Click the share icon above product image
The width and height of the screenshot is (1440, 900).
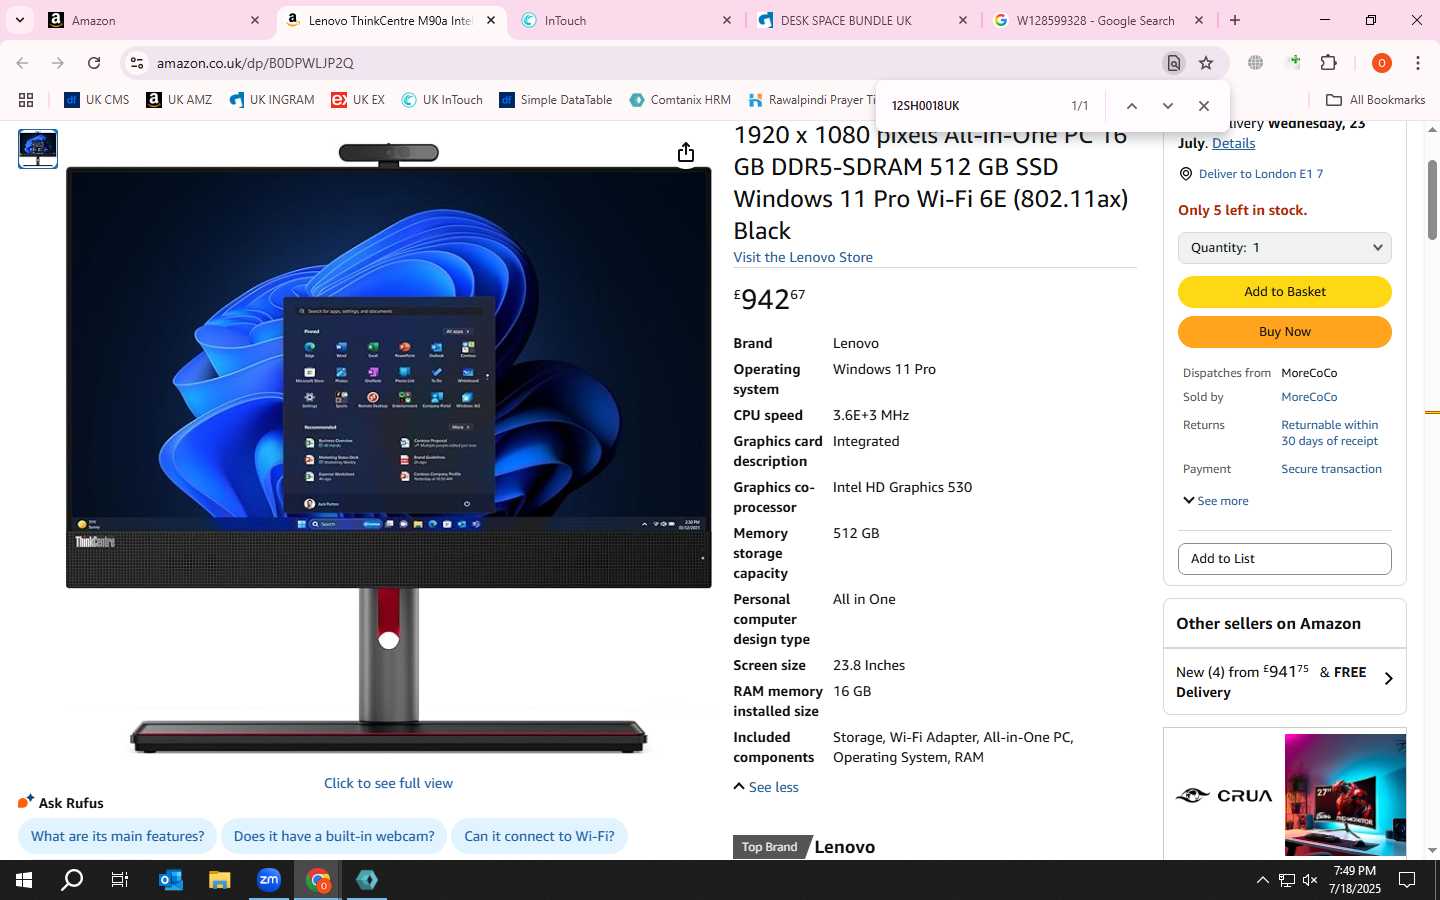(685, 152)
